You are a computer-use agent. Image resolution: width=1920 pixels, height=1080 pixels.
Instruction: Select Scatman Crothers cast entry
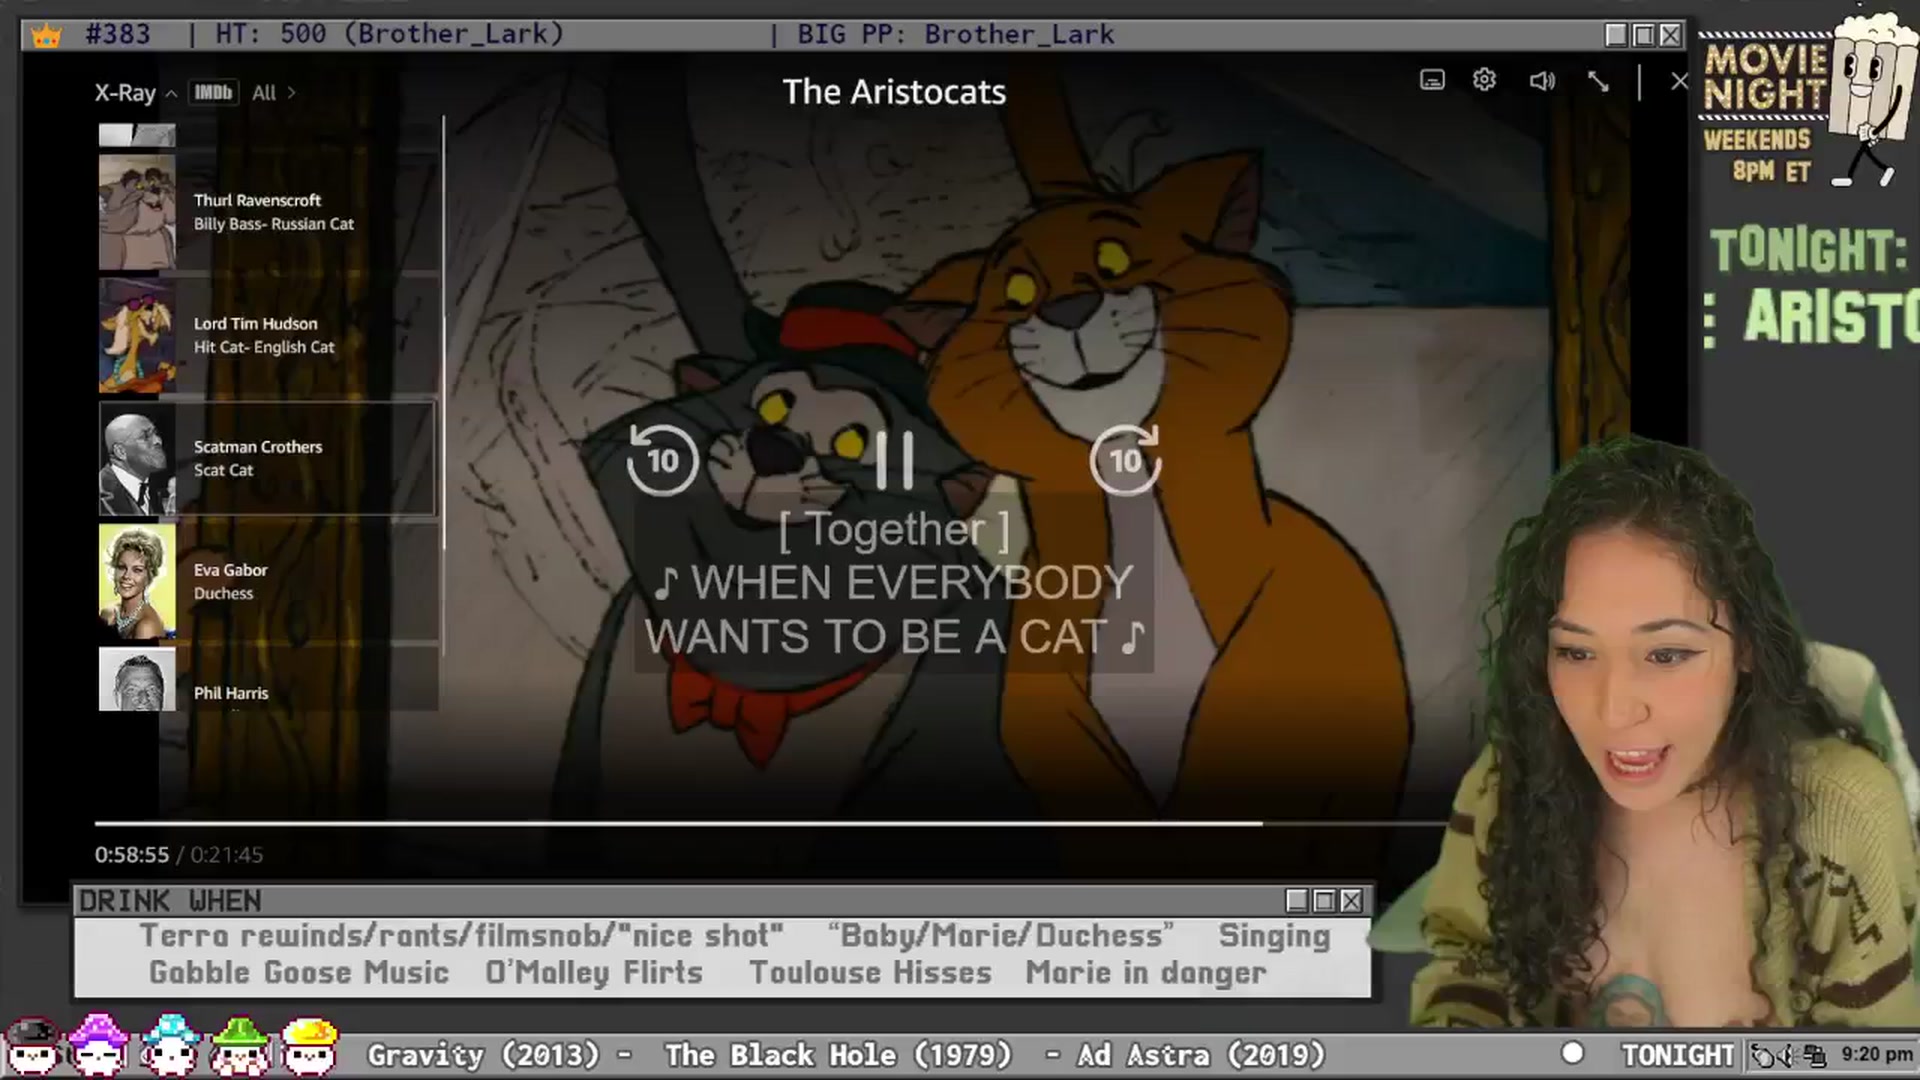[268, 458]
